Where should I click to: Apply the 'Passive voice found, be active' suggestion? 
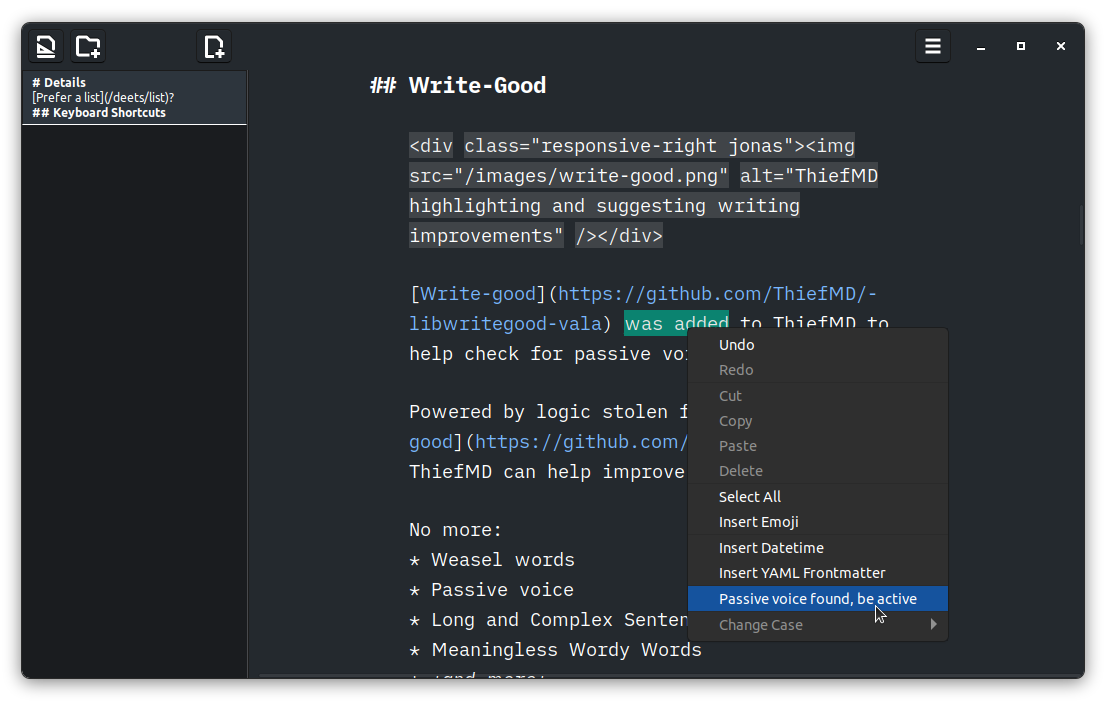[x=817, y=598]
